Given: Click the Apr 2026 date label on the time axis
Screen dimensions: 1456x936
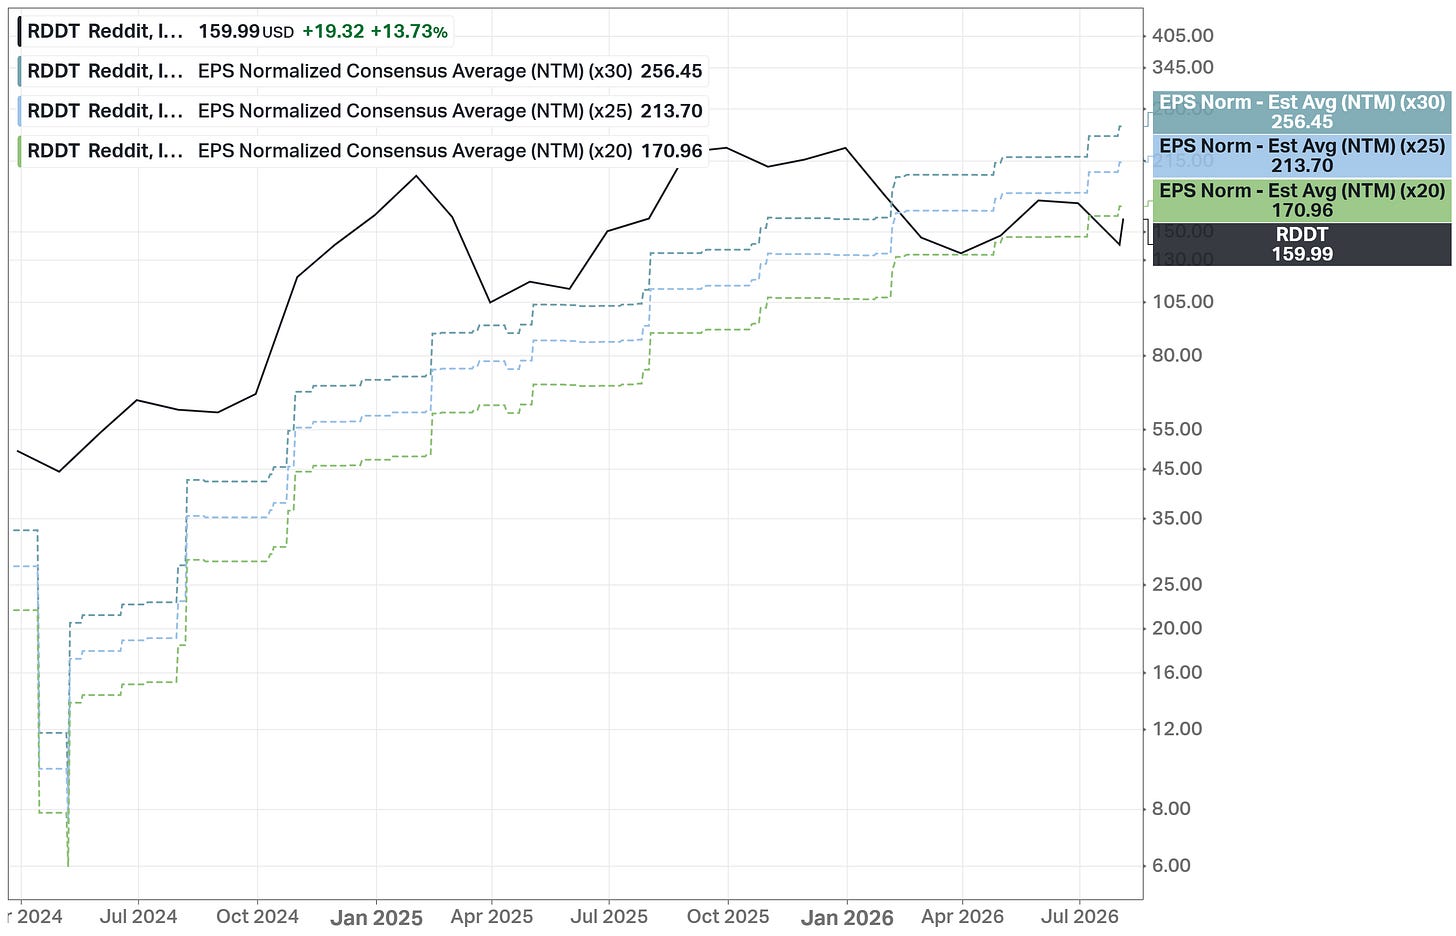Looking at the screenshot, I should [962, 917].
